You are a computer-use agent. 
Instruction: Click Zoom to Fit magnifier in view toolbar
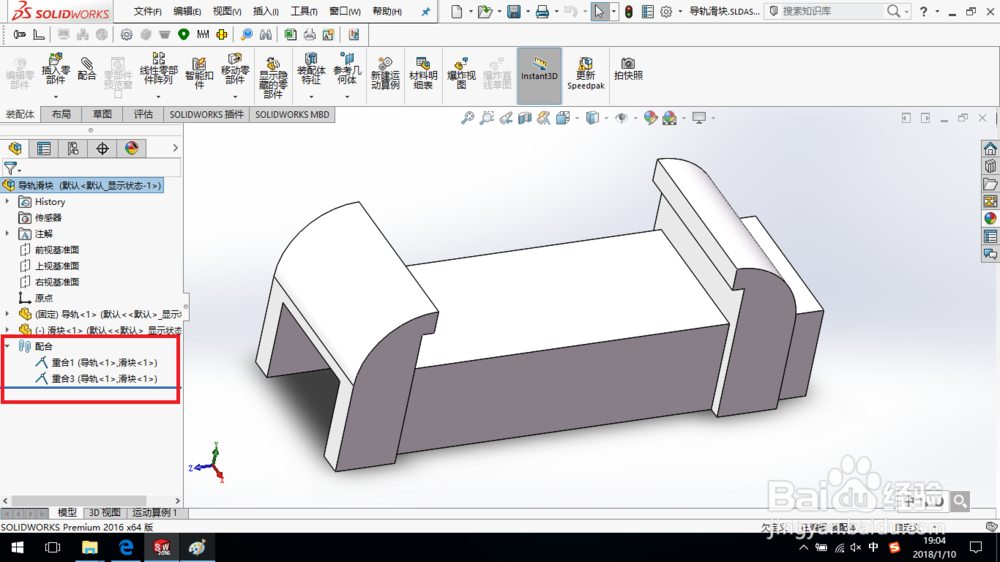pyautogui.click(x=467, y=117)
